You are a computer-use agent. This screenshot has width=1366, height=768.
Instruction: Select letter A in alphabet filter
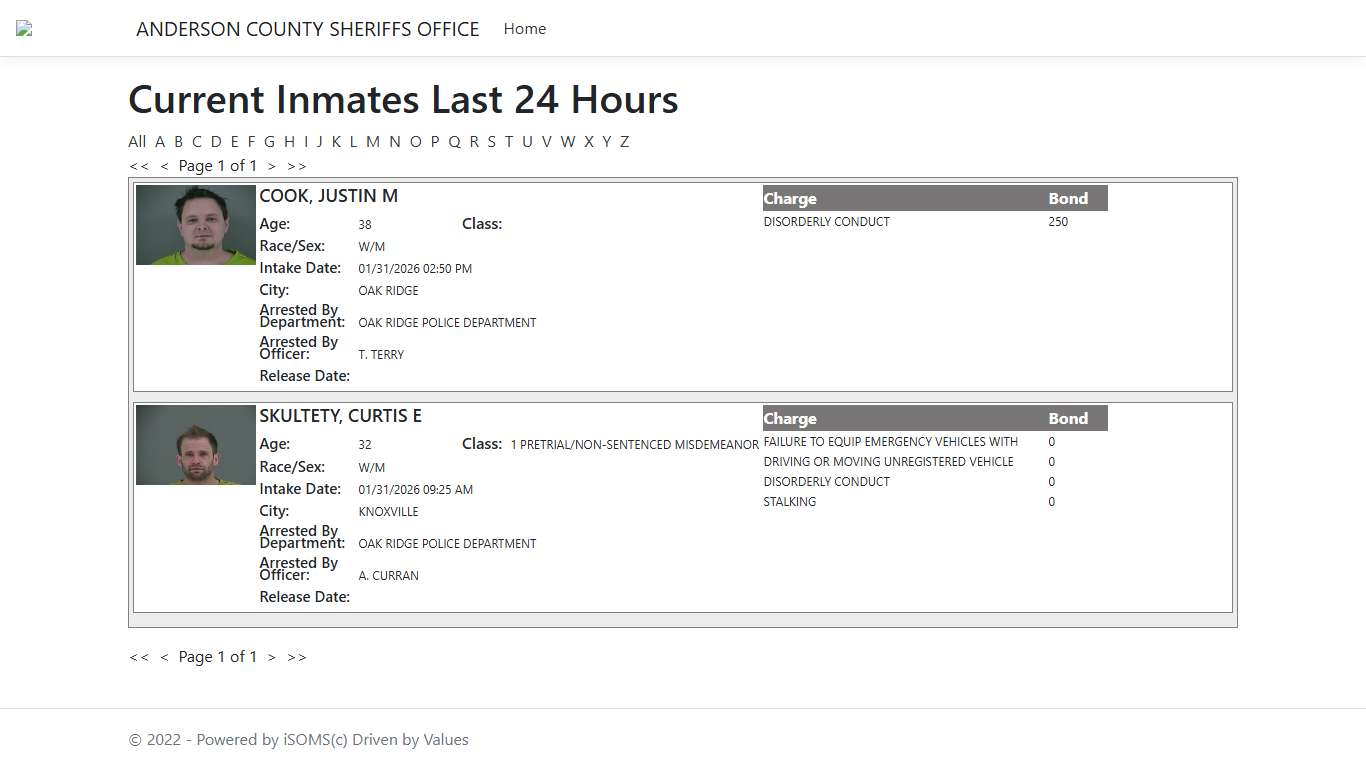point(160,141)
